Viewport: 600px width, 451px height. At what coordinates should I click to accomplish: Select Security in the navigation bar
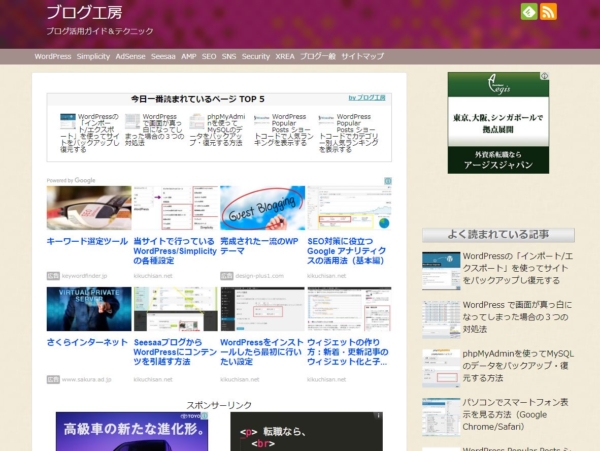point(256,57)
